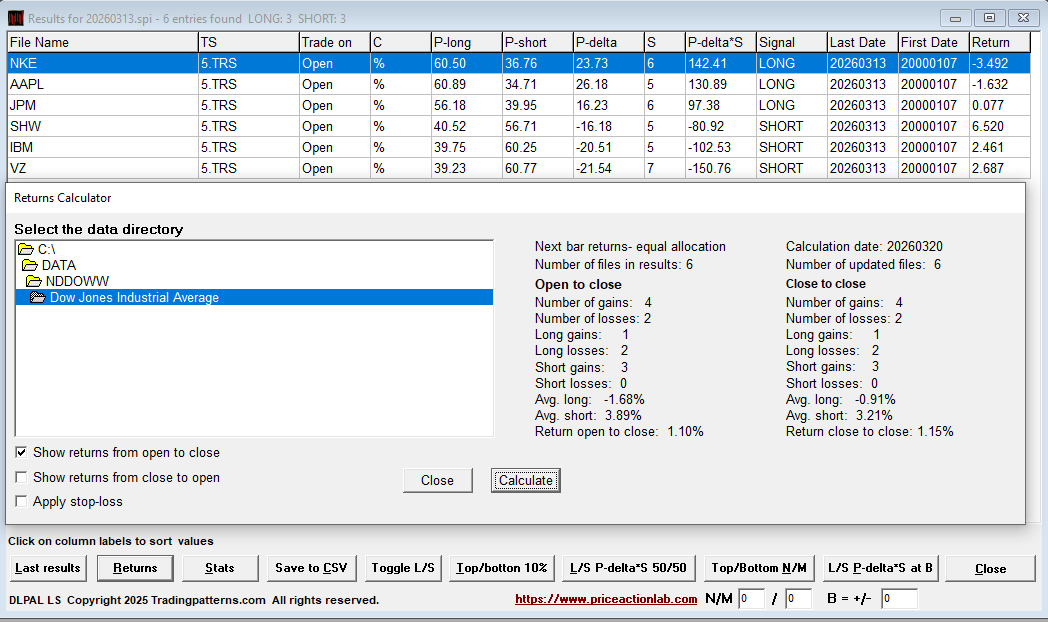
Task: Click the B = +/- input field
Action: pyautogui.click(x=899, y=599)
